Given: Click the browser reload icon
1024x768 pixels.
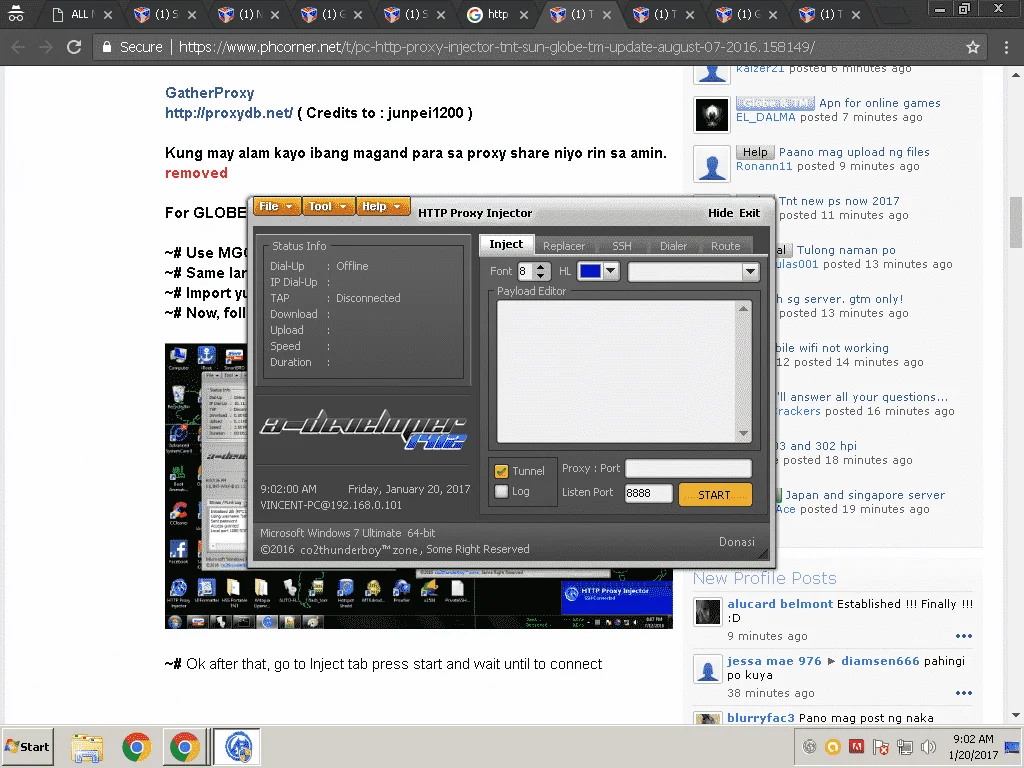Looking at the screenshot, I should point(74,47).
